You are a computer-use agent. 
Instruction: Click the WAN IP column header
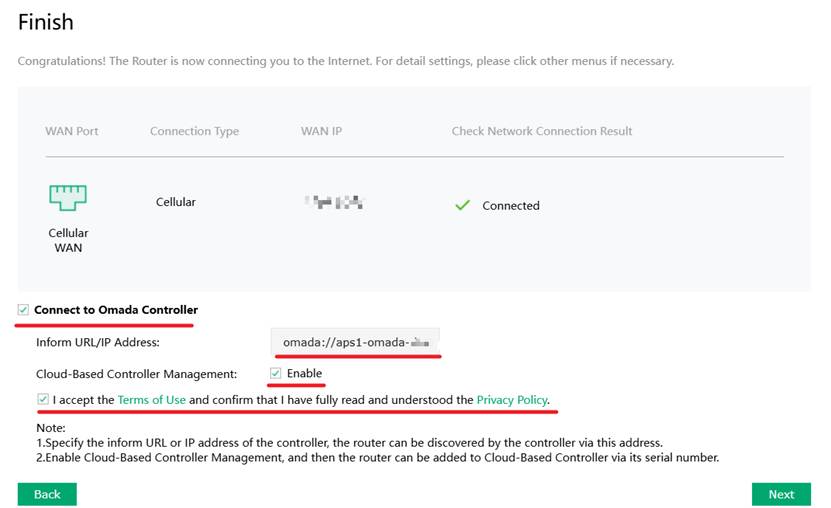322,131
